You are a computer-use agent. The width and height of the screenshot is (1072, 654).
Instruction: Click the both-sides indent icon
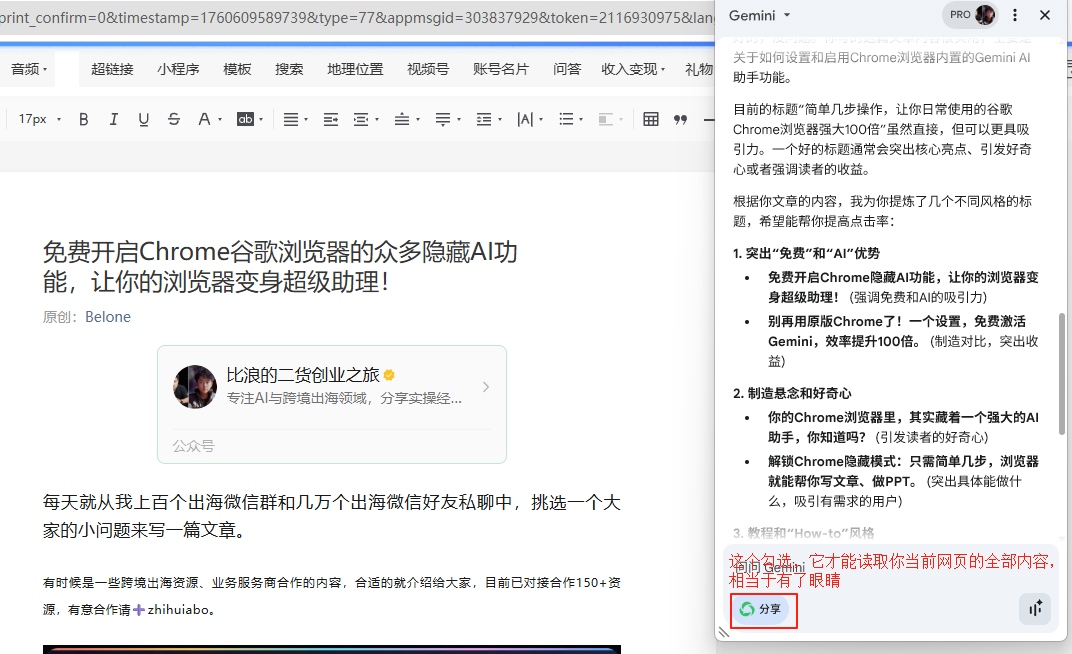point(360,120)
